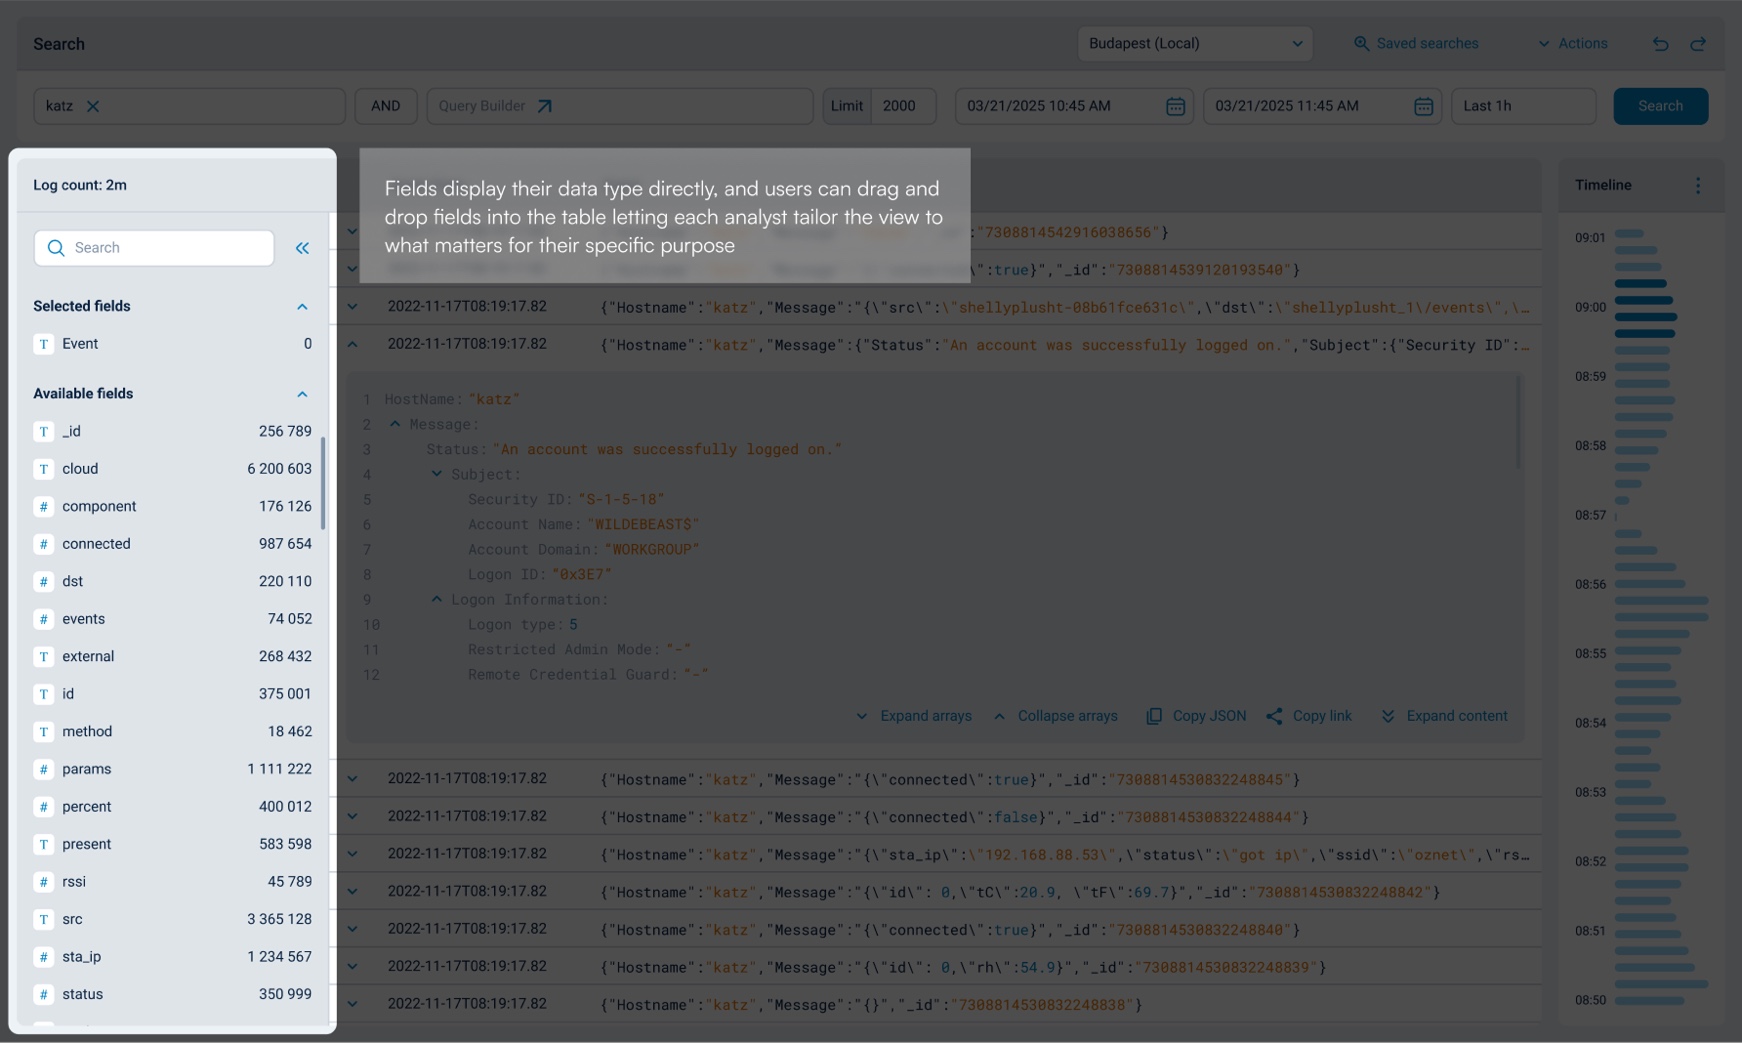Collapse the Subject node in JSON
The width and height of the screenshot is (1742, 1043).
[x=437, y=474]
